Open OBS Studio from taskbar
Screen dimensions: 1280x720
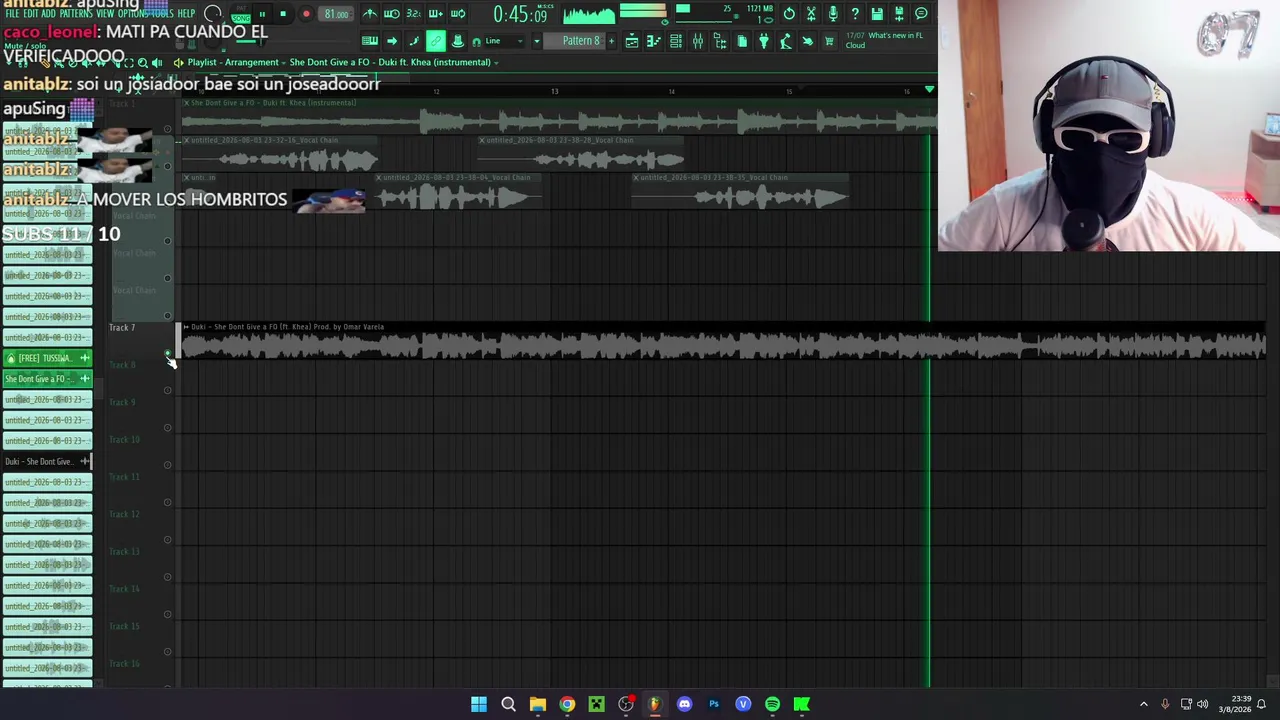pos(626,704)
